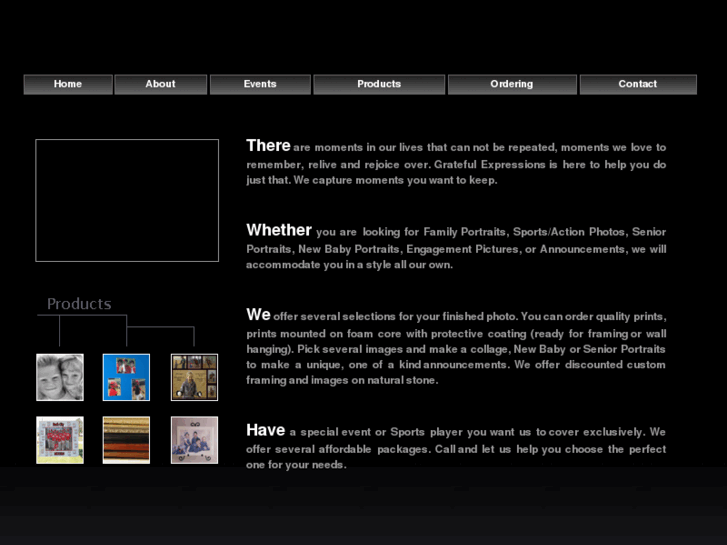
Task: Click the Products heading above thumbnails
Action: click(x=79, y=304)
